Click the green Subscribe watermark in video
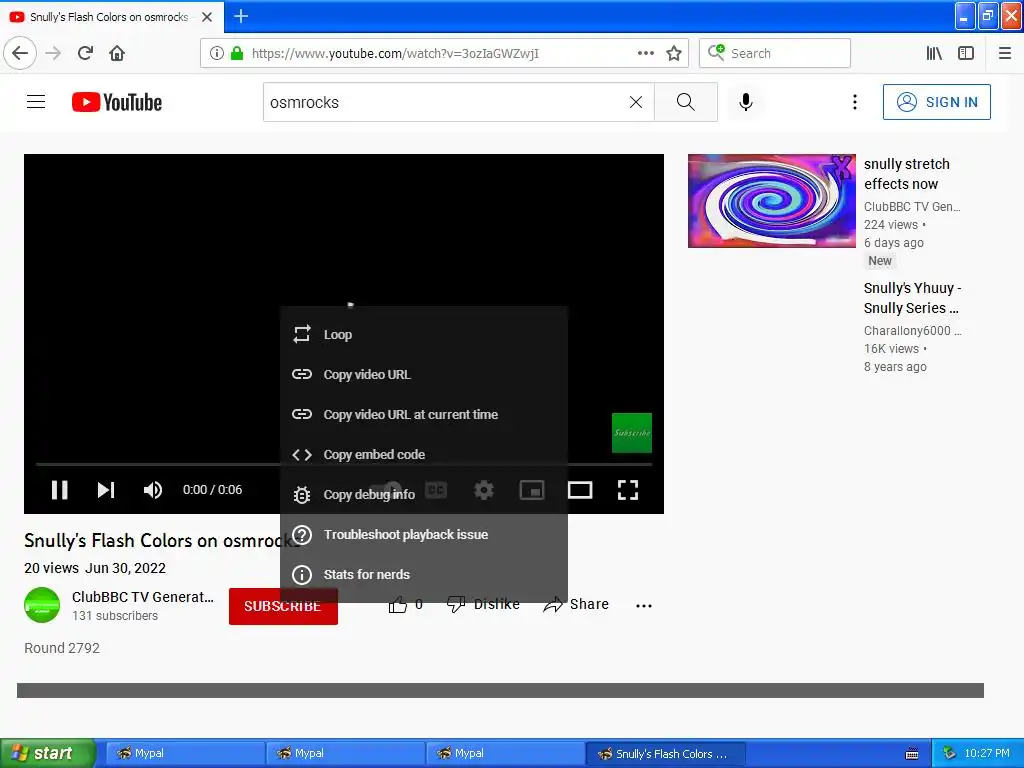The width and height of the screenshot is (1024, 768). 632,433
